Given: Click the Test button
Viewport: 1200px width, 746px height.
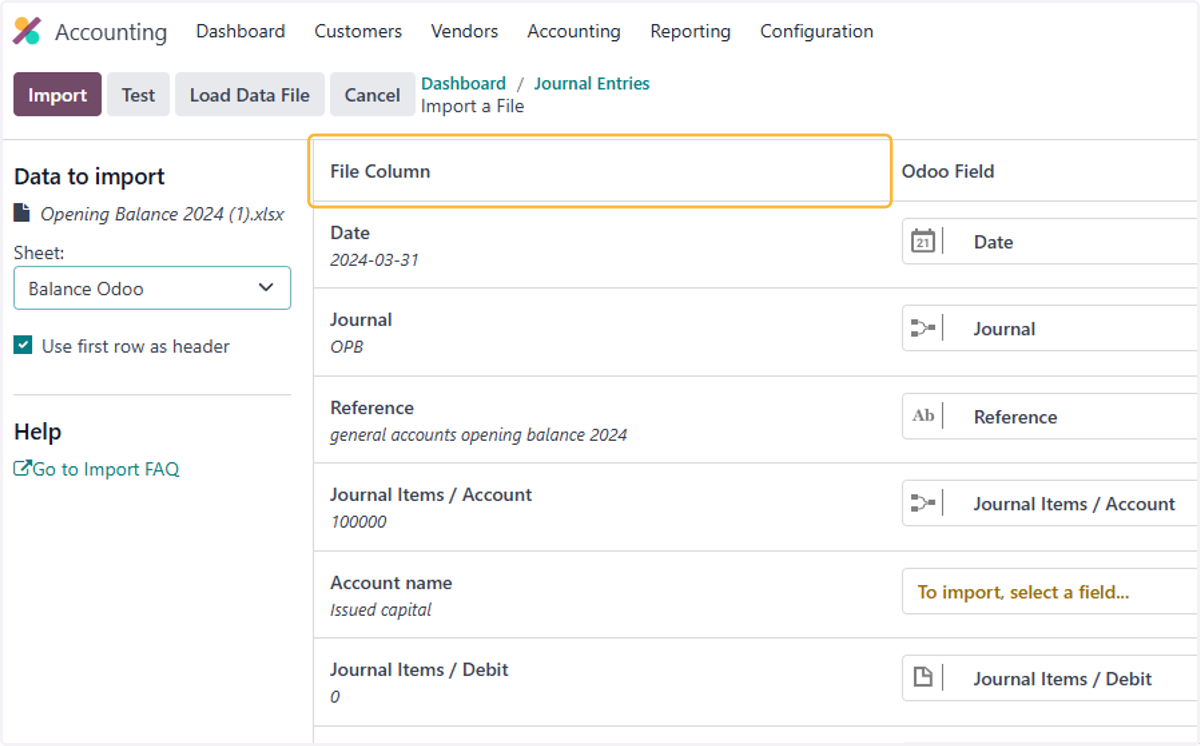Looking at the screenshot, I should pos(138,94).
